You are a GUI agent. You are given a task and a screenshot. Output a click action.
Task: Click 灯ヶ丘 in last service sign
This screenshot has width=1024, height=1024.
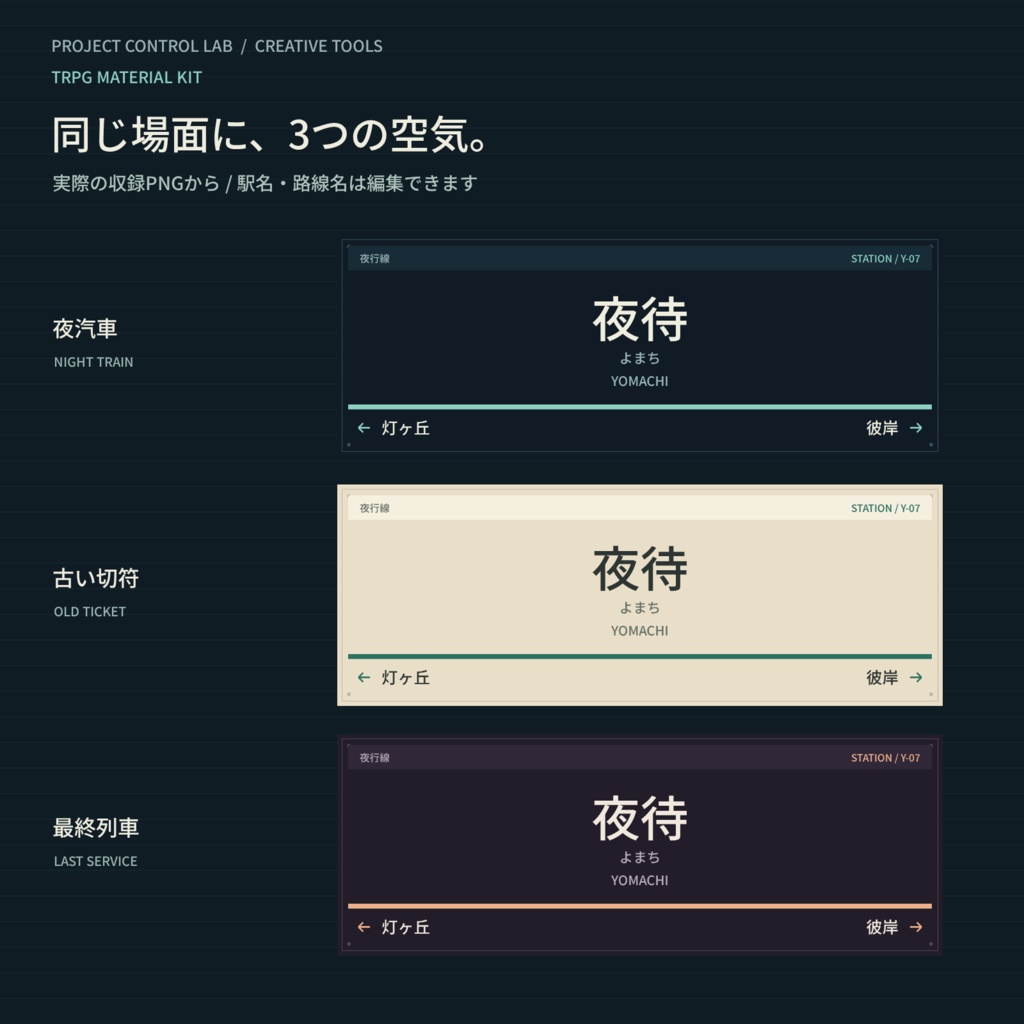[x=406, y=927]
